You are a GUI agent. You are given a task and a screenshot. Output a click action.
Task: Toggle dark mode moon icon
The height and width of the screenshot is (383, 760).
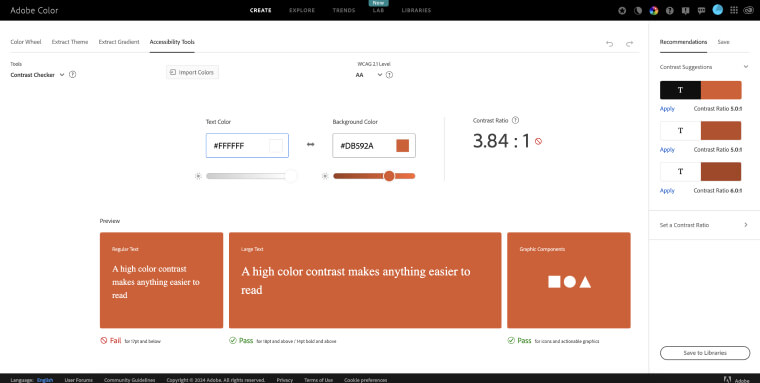click(638, 10)
